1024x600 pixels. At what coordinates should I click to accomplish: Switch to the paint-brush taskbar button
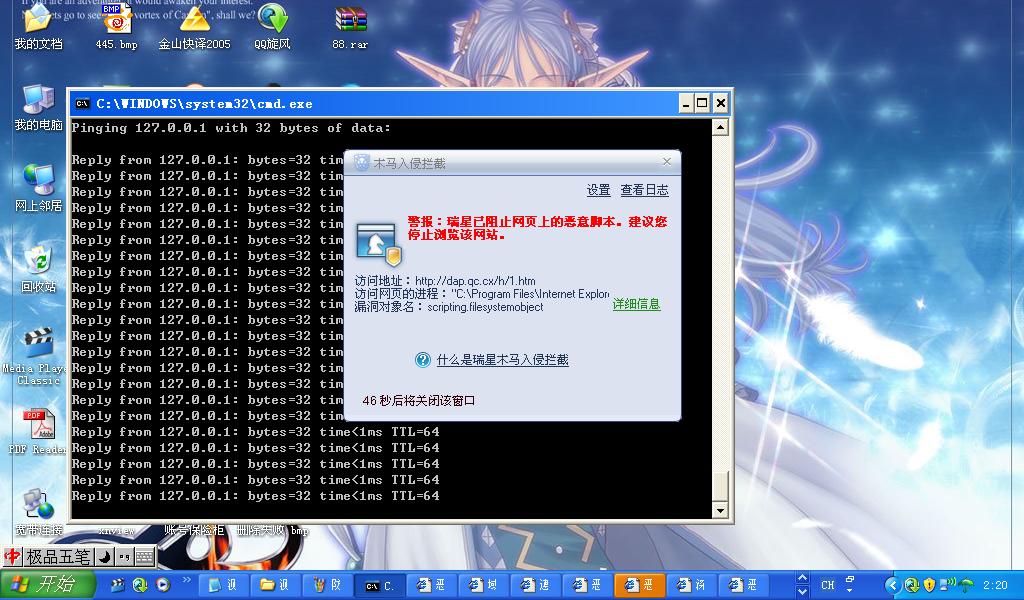tap(328, 585)
